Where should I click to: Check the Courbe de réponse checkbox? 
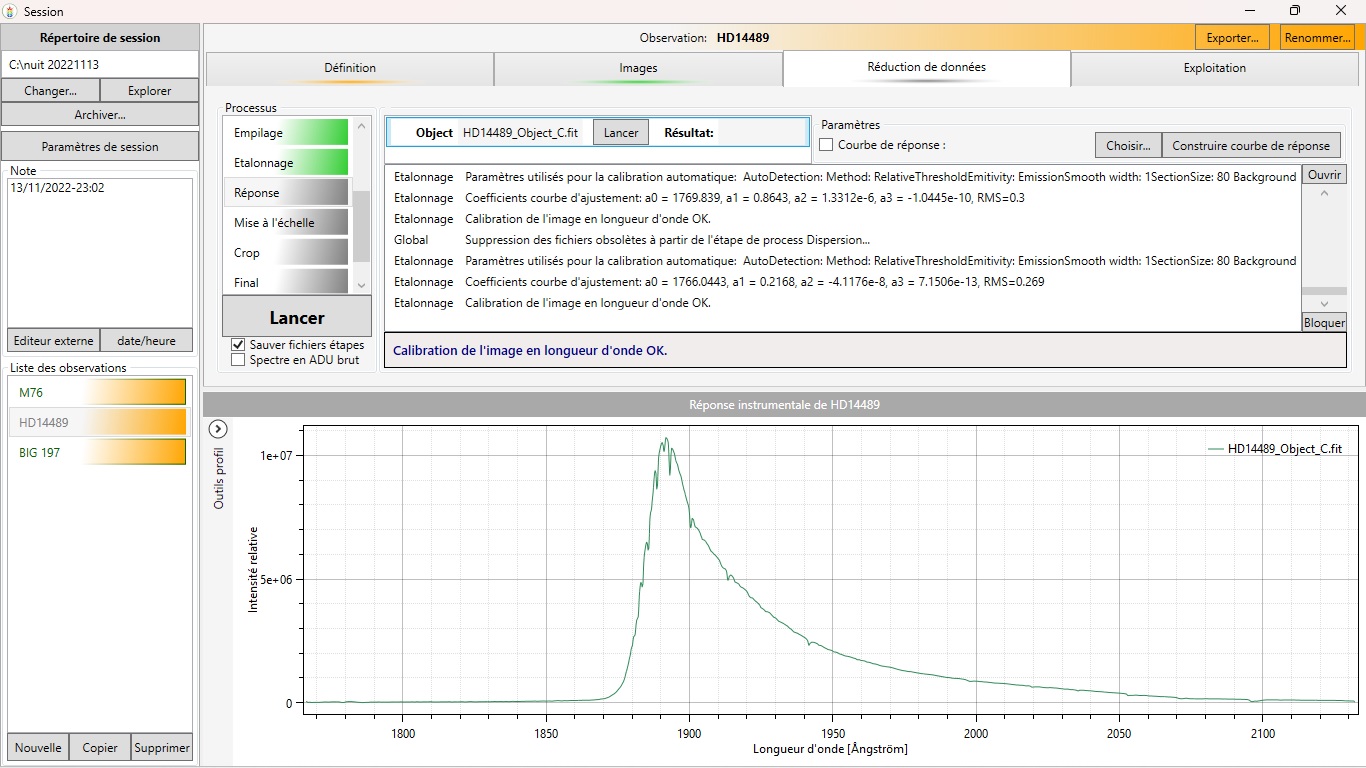(x=826, y=145)
